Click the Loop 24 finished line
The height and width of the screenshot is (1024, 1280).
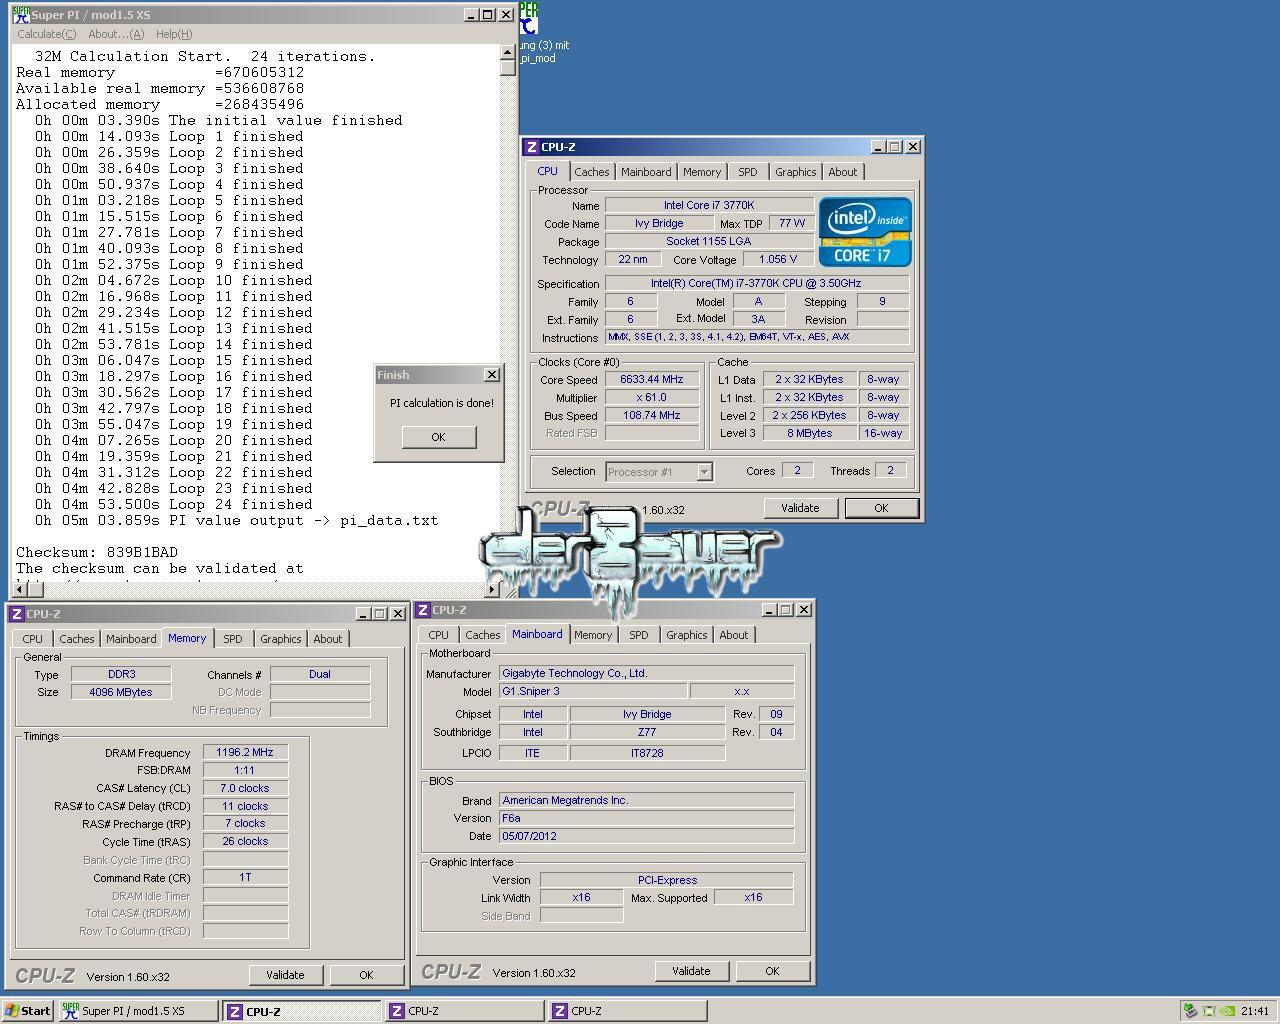[174, 504]
